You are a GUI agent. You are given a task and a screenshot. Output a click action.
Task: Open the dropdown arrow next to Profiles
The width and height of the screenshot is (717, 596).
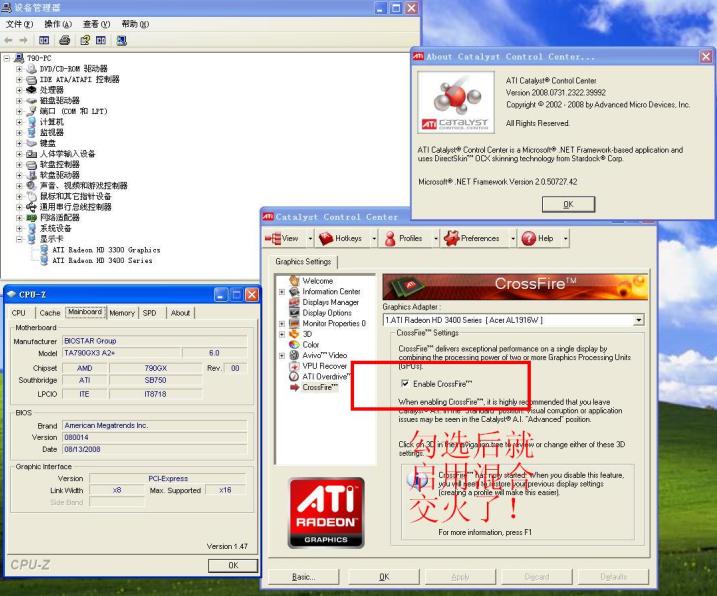click(x=435, y=239)
